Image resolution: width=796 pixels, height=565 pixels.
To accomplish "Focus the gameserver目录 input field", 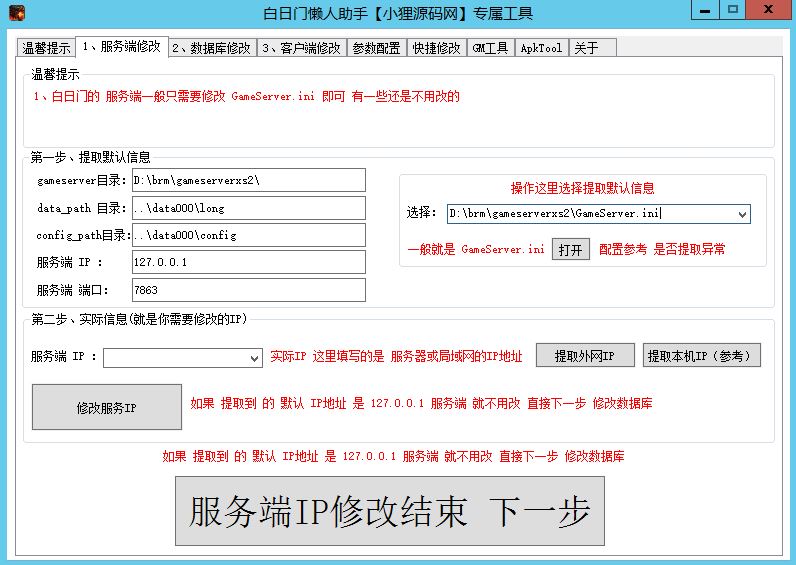I will point(248,180).
